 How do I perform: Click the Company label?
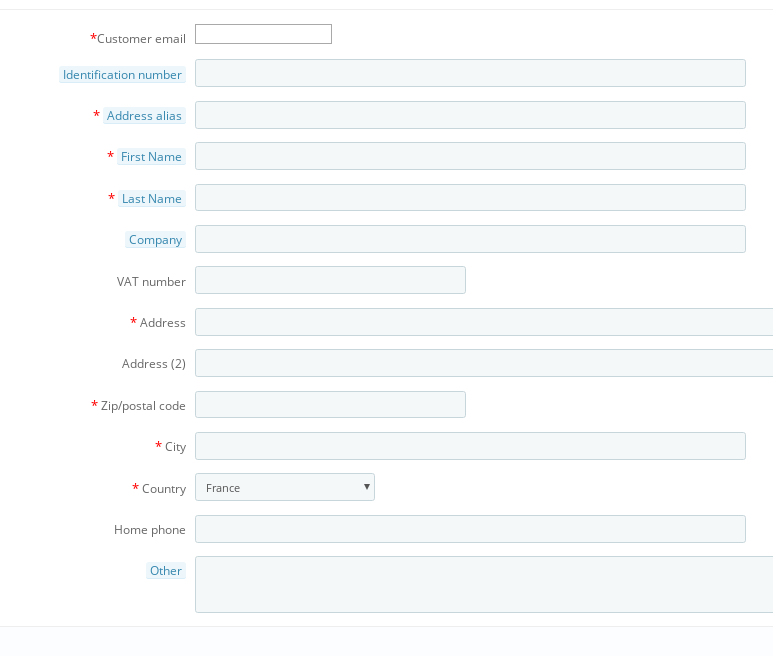pos(155,240)
